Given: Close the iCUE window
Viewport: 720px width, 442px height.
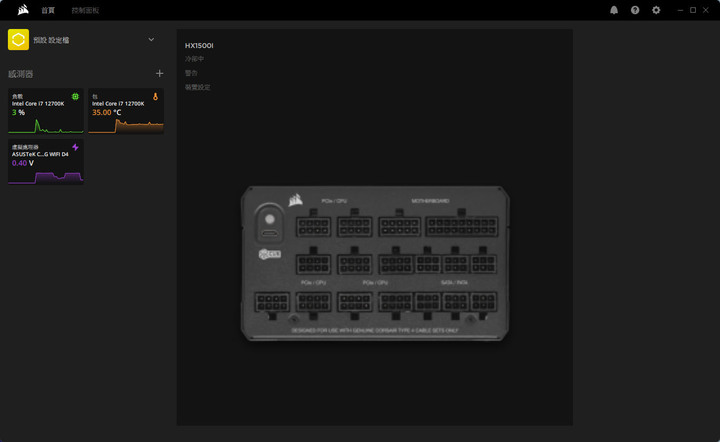Looking at the screenshot, I should 706,10.
